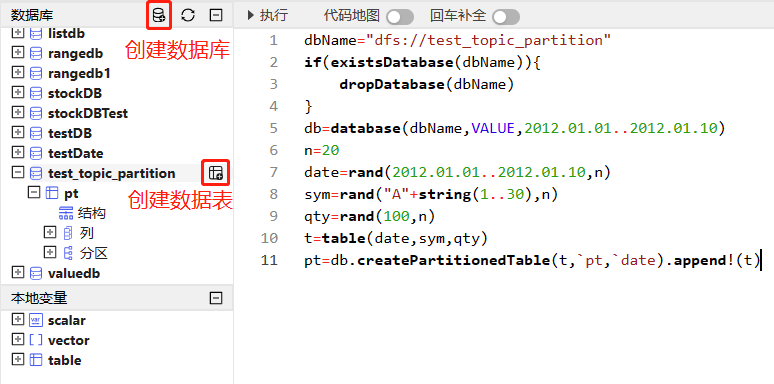Screen dimensions: 774x384
Task: Click the create database icon
Action: (159, 15)
